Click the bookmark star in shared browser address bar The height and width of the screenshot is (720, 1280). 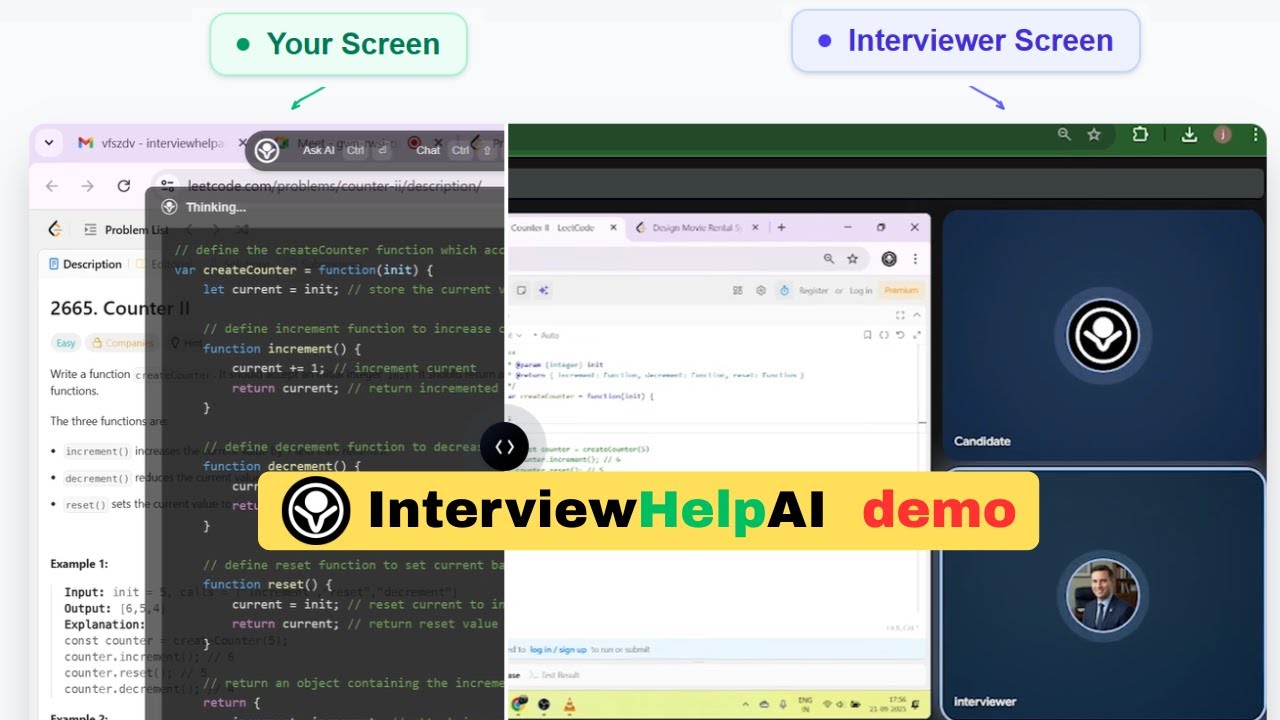click(x=853, y=259)
